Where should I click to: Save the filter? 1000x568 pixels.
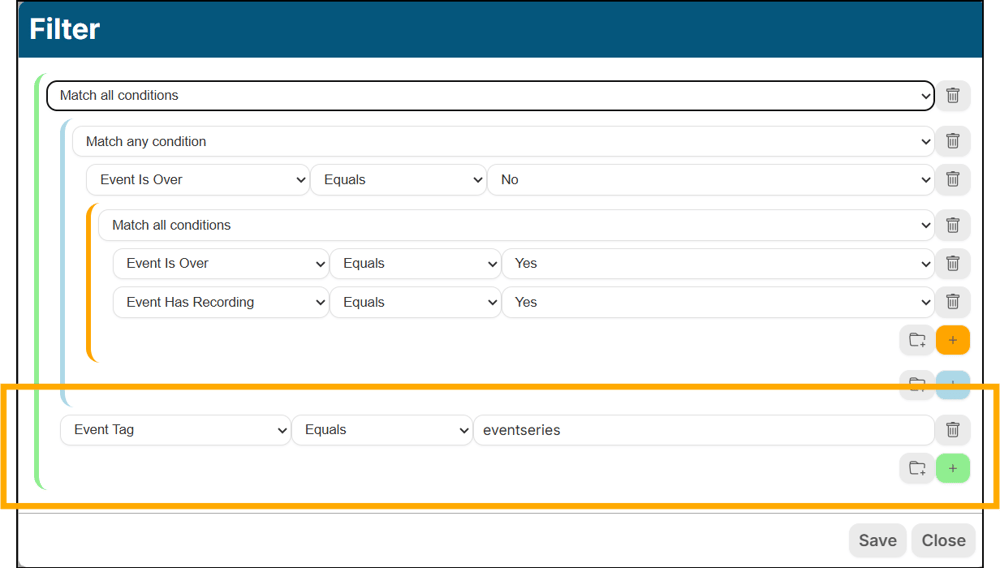coord(878,540)
